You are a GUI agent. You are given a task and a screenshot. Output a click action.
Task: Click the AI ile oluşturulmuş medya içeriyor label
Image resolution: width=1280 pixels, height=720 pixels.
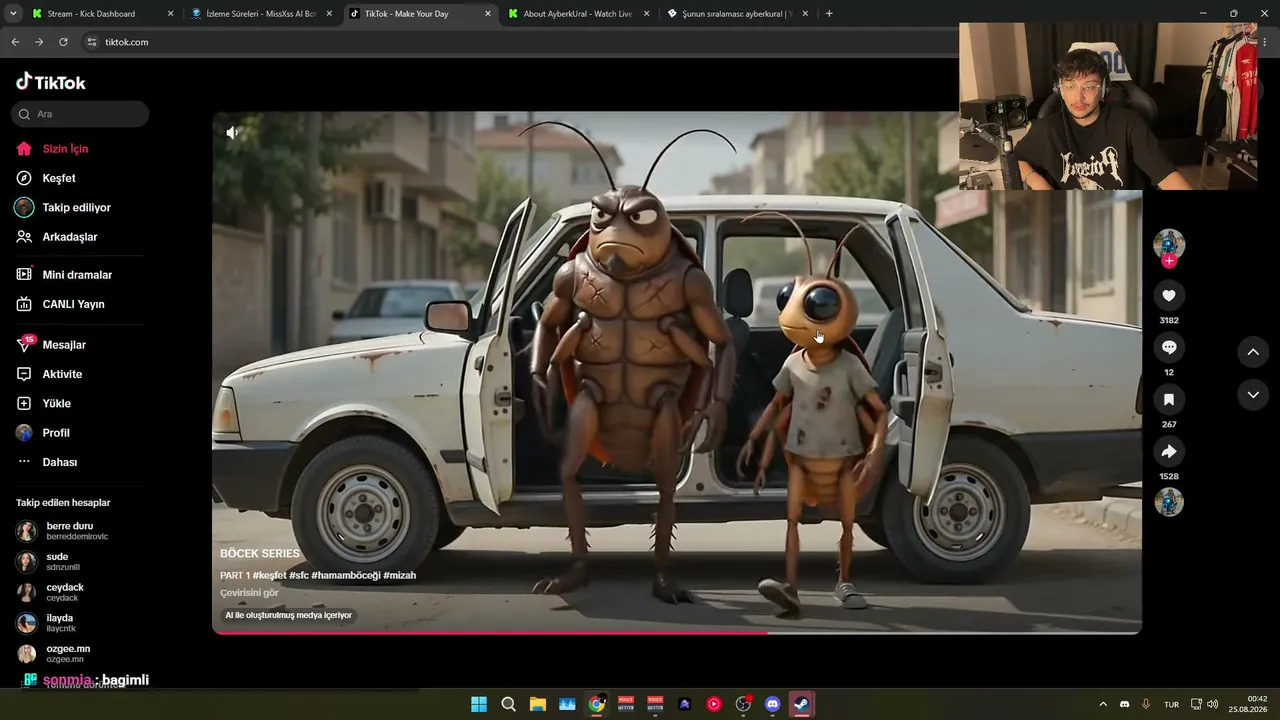[x=289, y=615]
